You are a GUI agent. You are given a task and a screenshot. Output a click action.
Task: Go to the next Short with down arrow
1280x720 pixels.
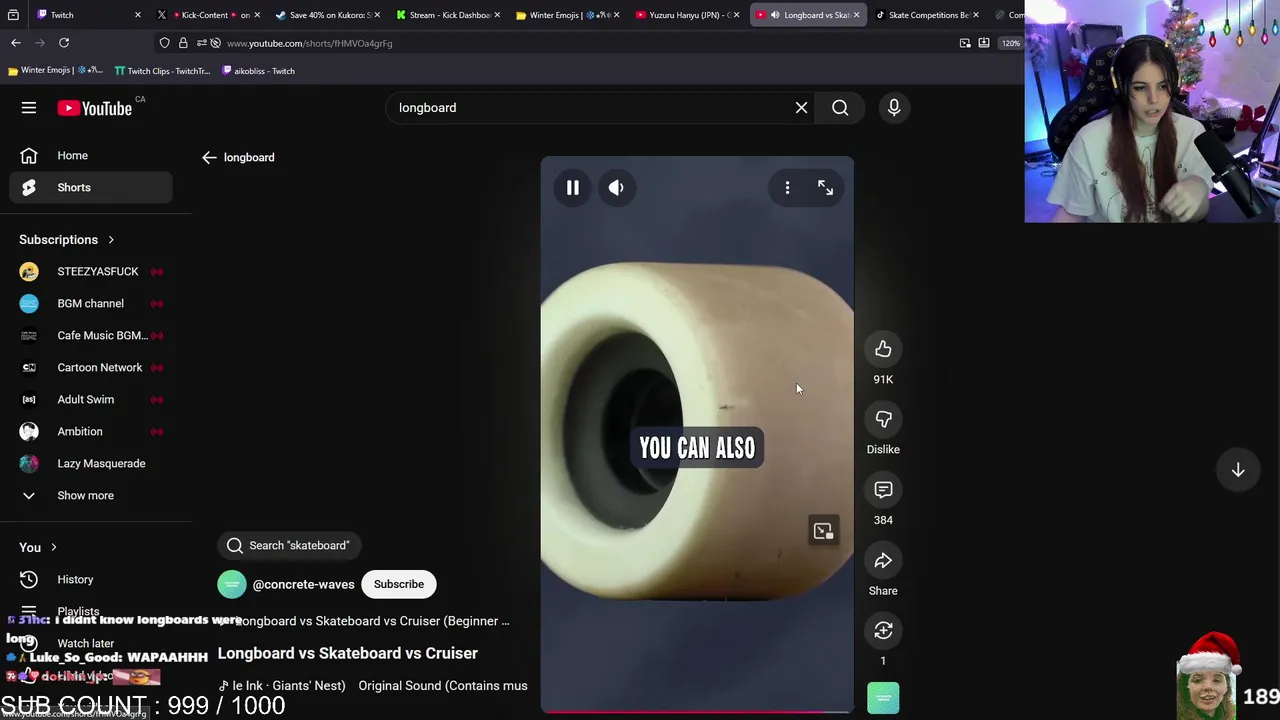[x=1238, y=470]
